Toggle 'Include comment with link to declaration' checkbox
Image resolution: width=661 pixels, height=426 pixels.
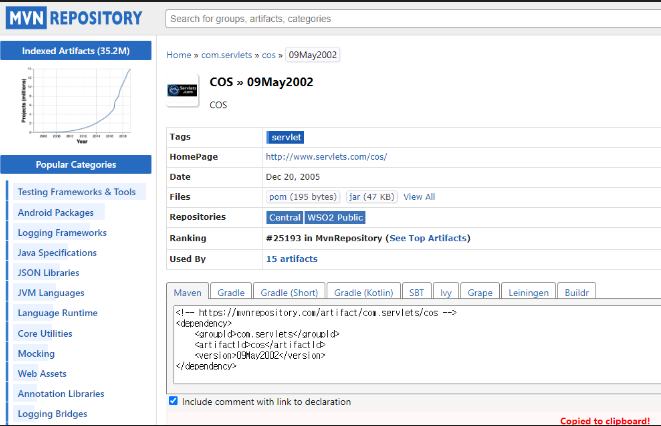coord(173,401)
